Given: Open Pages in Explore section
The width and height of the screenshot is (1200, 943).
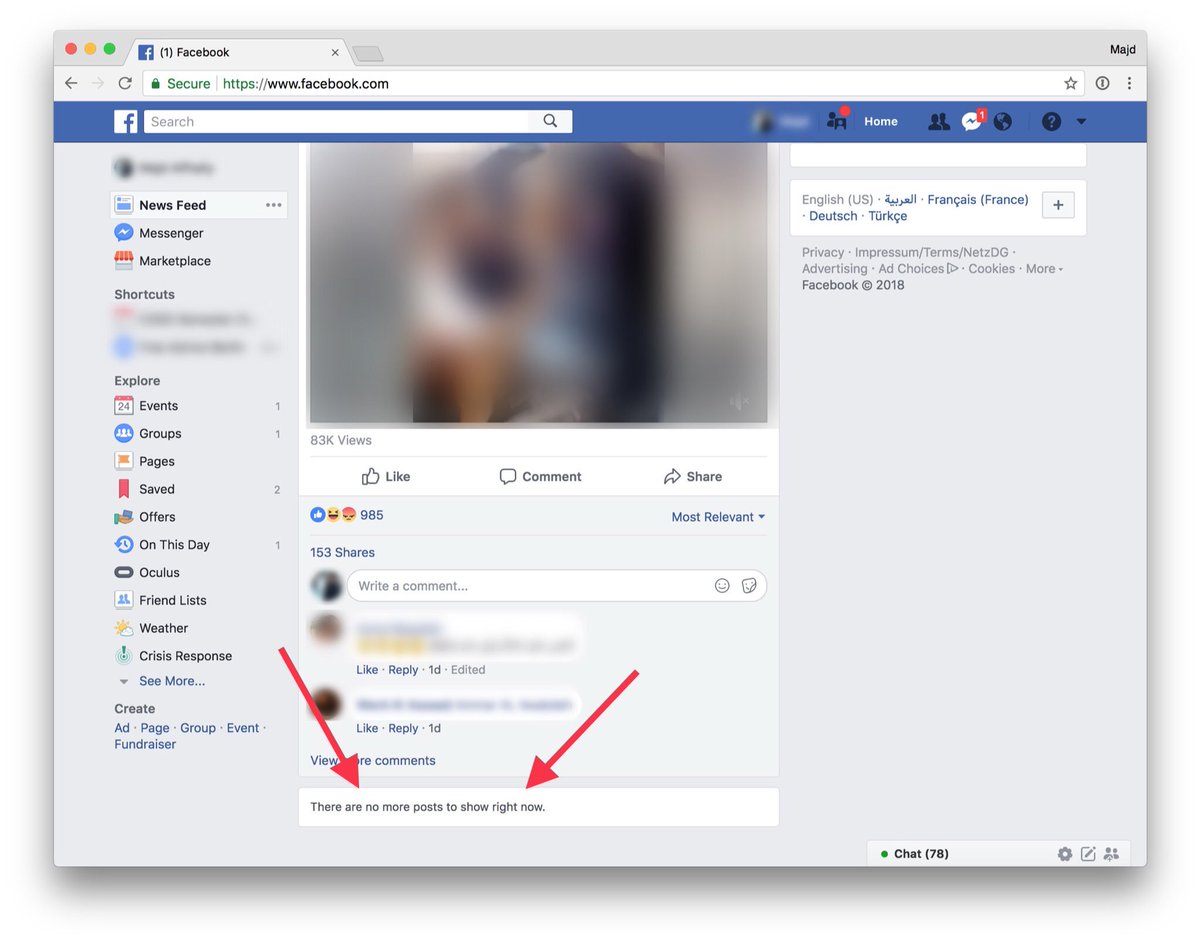Looking at the screenshot, I should pos(157,462).
